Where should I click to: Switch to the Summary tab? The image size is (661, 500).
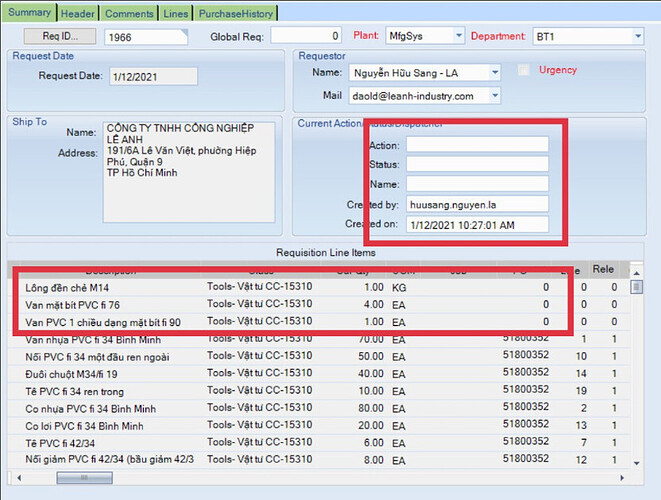[x=29, y=12]
